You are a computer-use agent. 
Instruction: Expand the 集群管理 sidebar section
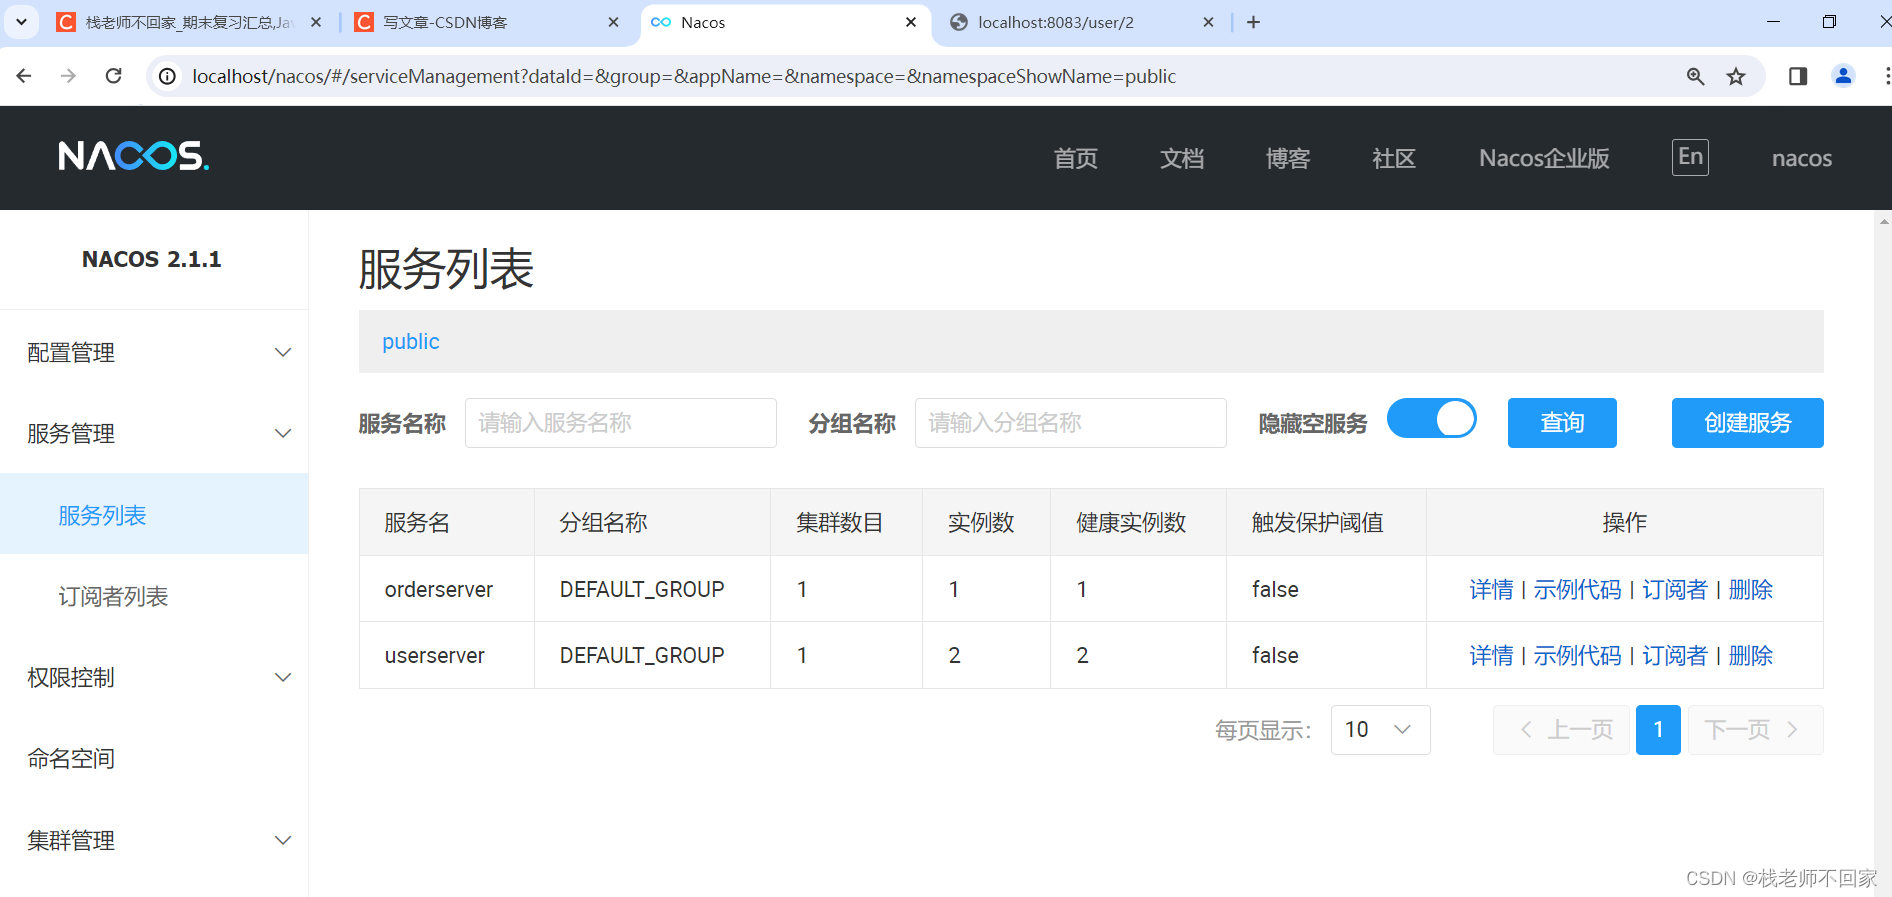(x=154, y=840)
